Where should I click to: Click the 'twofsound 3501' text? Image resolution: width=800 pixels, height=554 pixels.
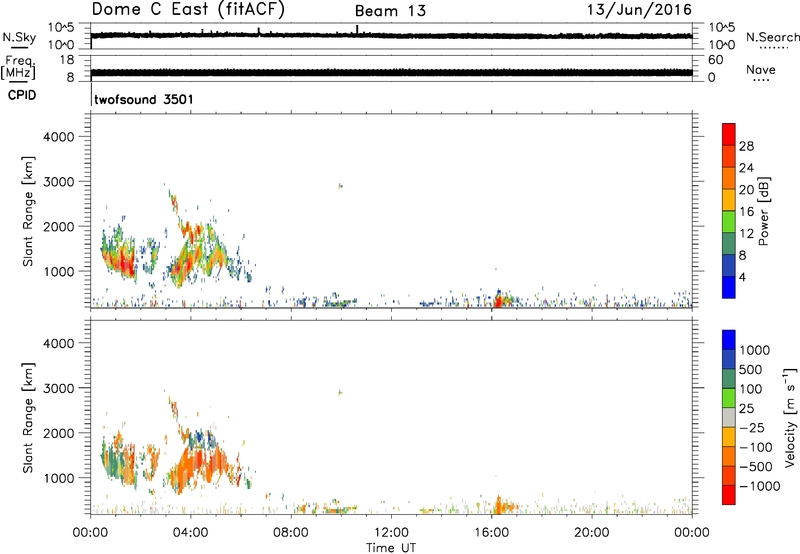pyautogui.click(x=144, y=99)
